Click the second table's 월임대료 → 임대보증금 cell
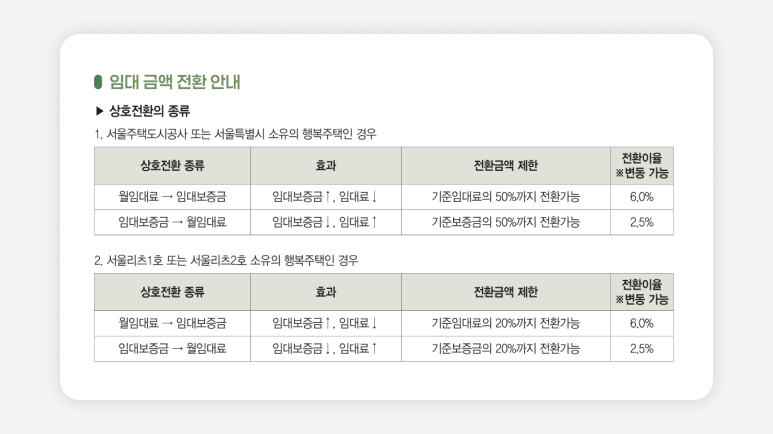Screen dimensions: 773x434 pos(173,324)
